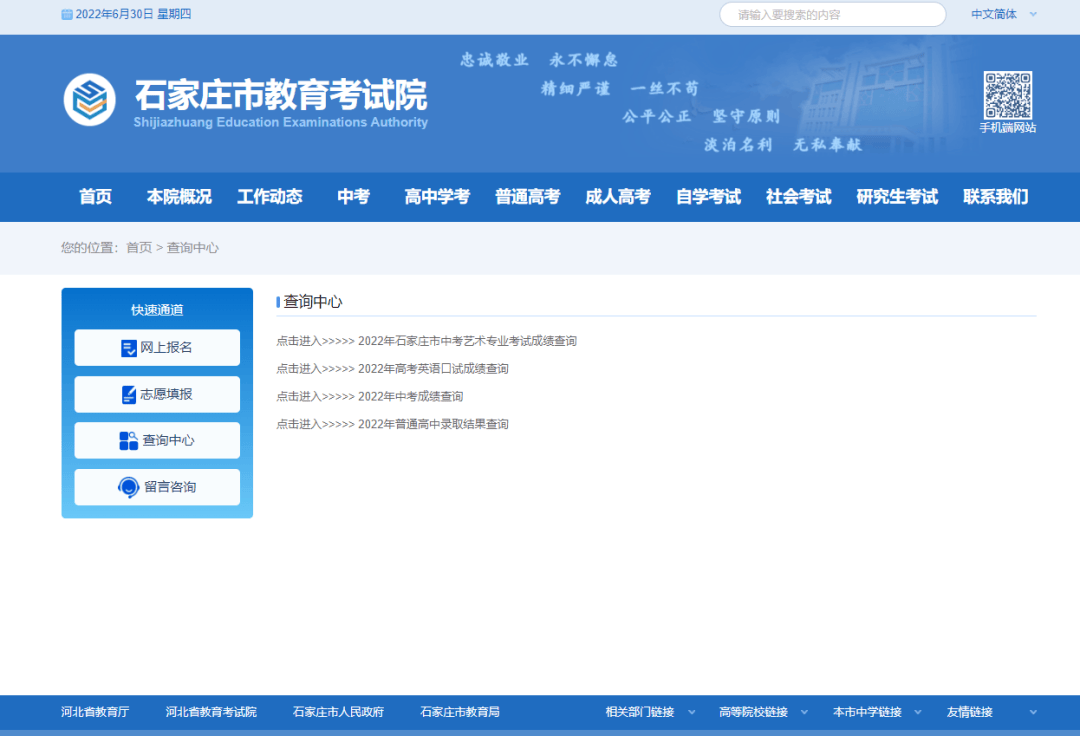The image size is (1080, 736).
Task: Click the mobile site QR code
Action: pos(1008,95)
